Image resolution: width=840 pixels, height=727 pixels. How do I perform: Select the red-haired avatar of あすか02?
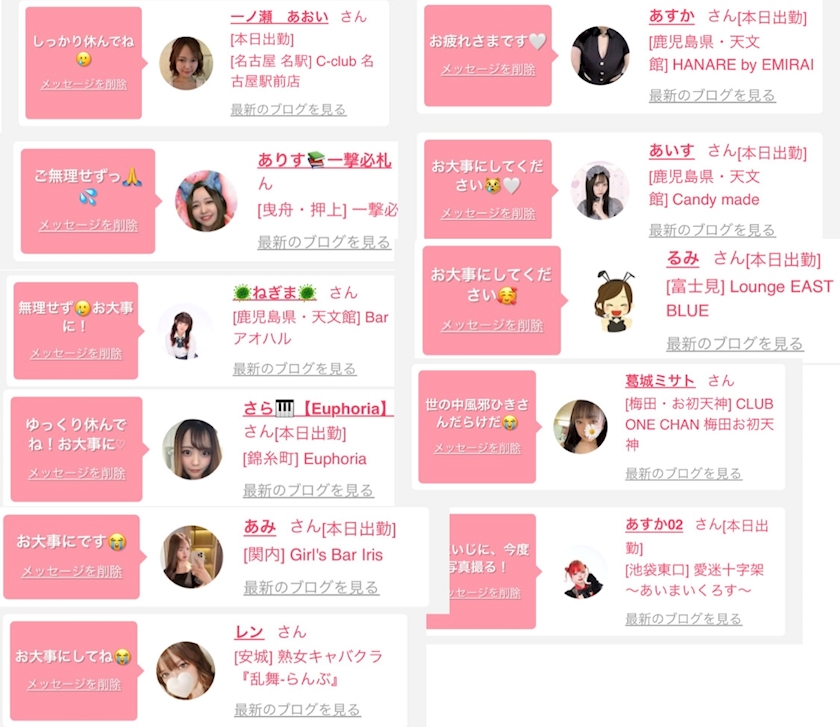582,572
